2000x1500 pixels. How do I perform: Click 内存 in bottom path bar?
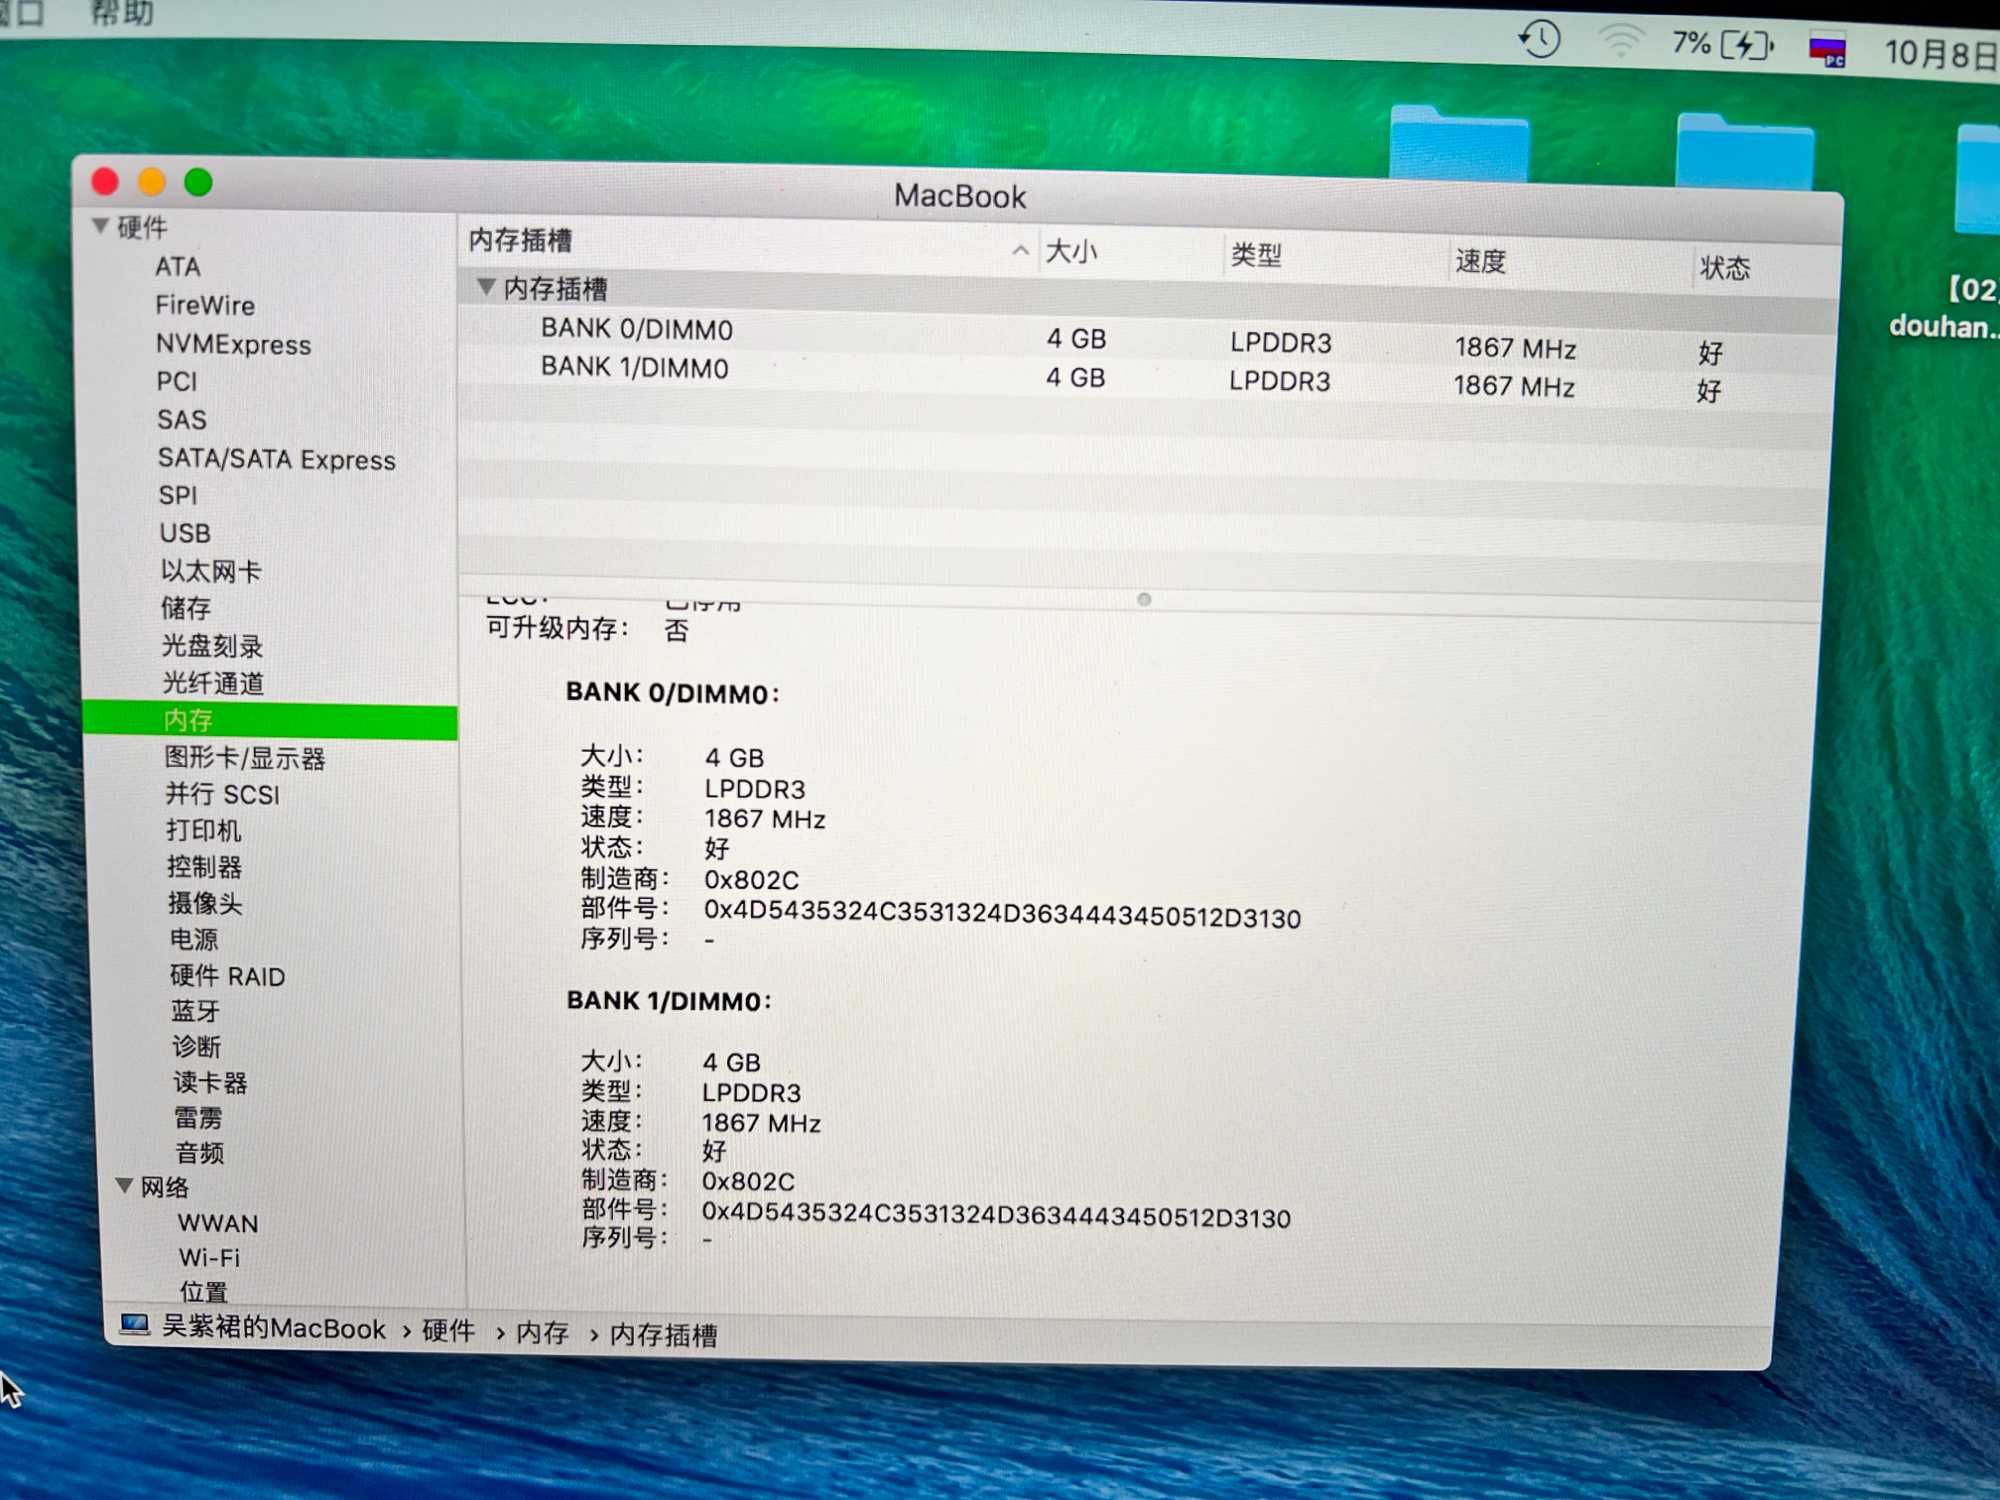coord(542,1333)
